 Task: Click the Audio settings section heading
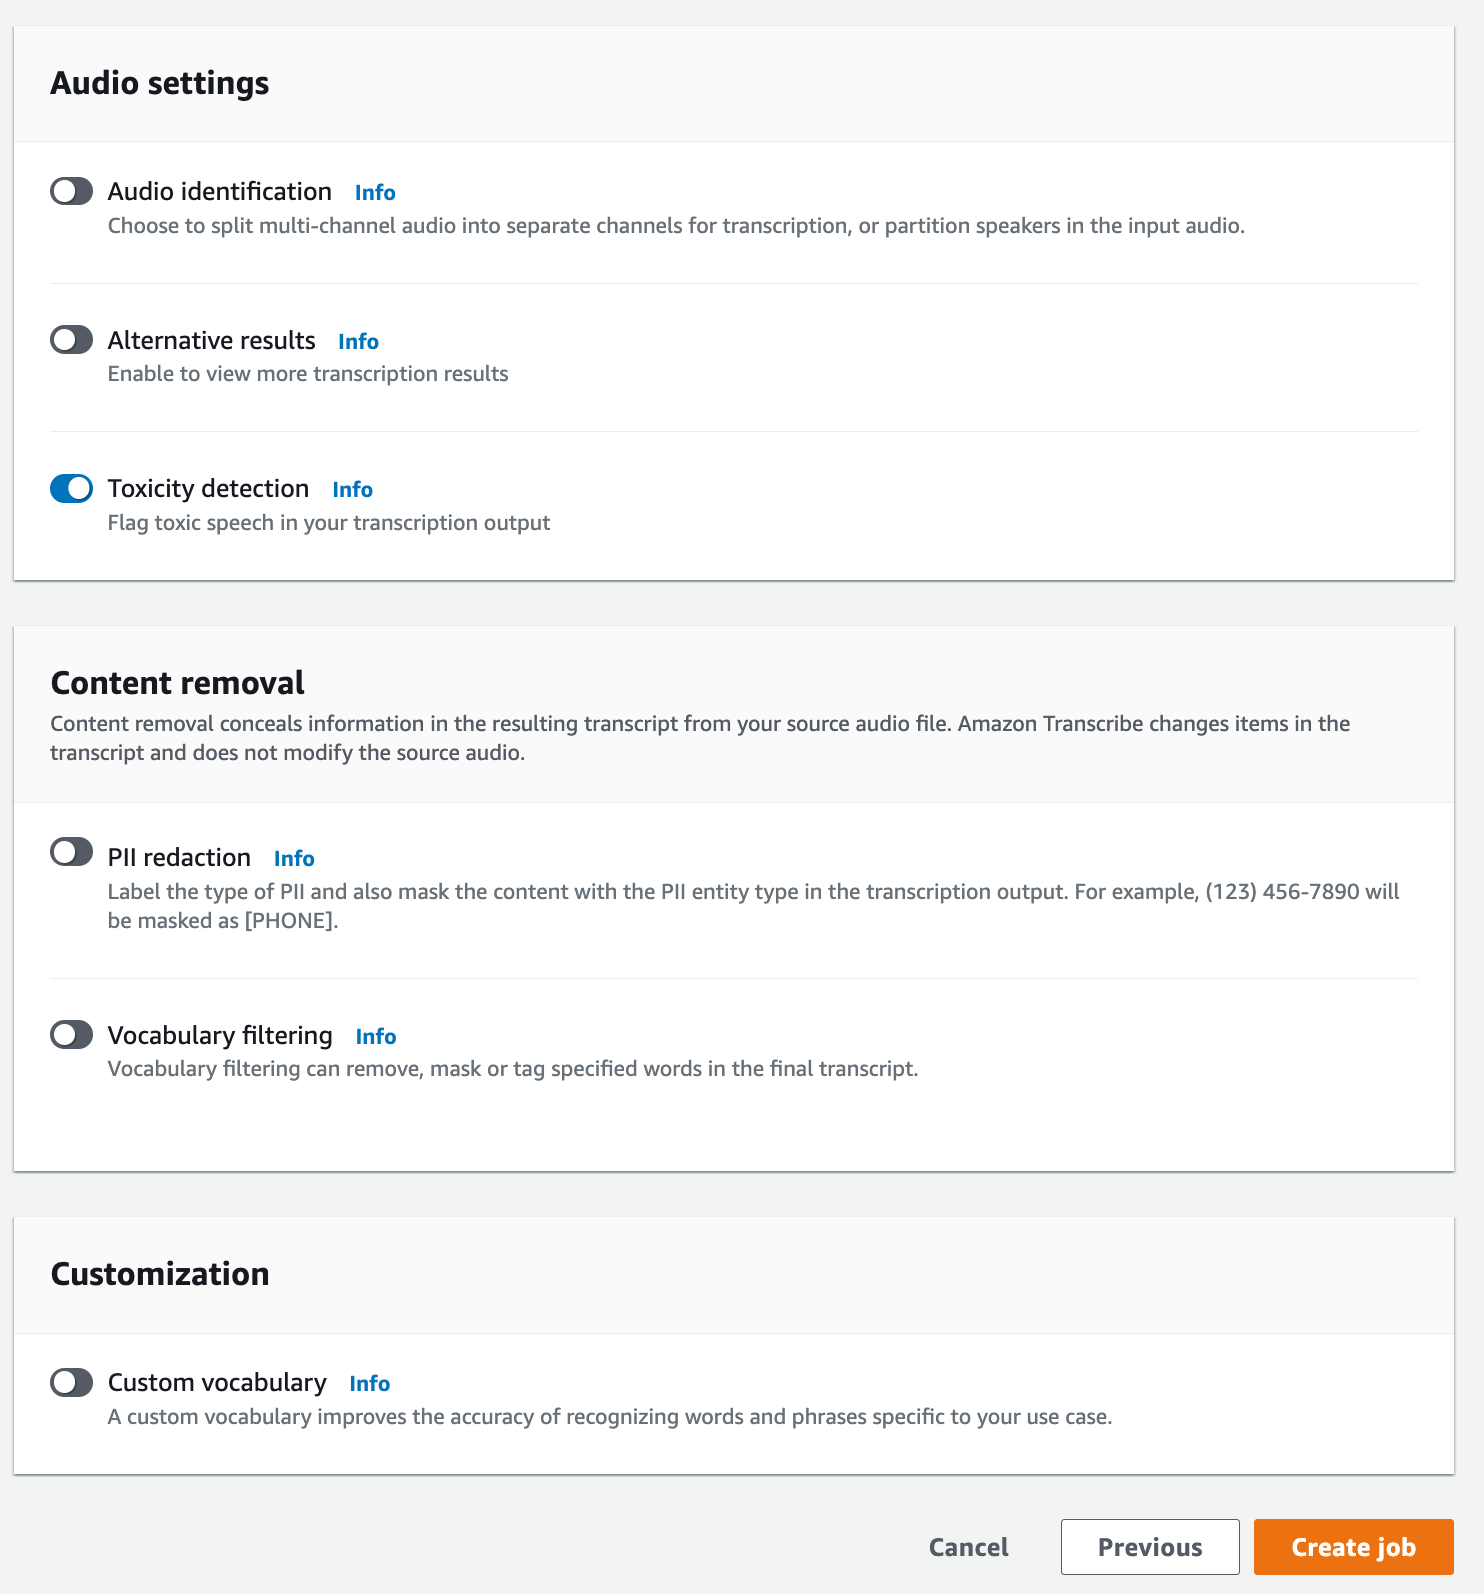pos(160,83)
